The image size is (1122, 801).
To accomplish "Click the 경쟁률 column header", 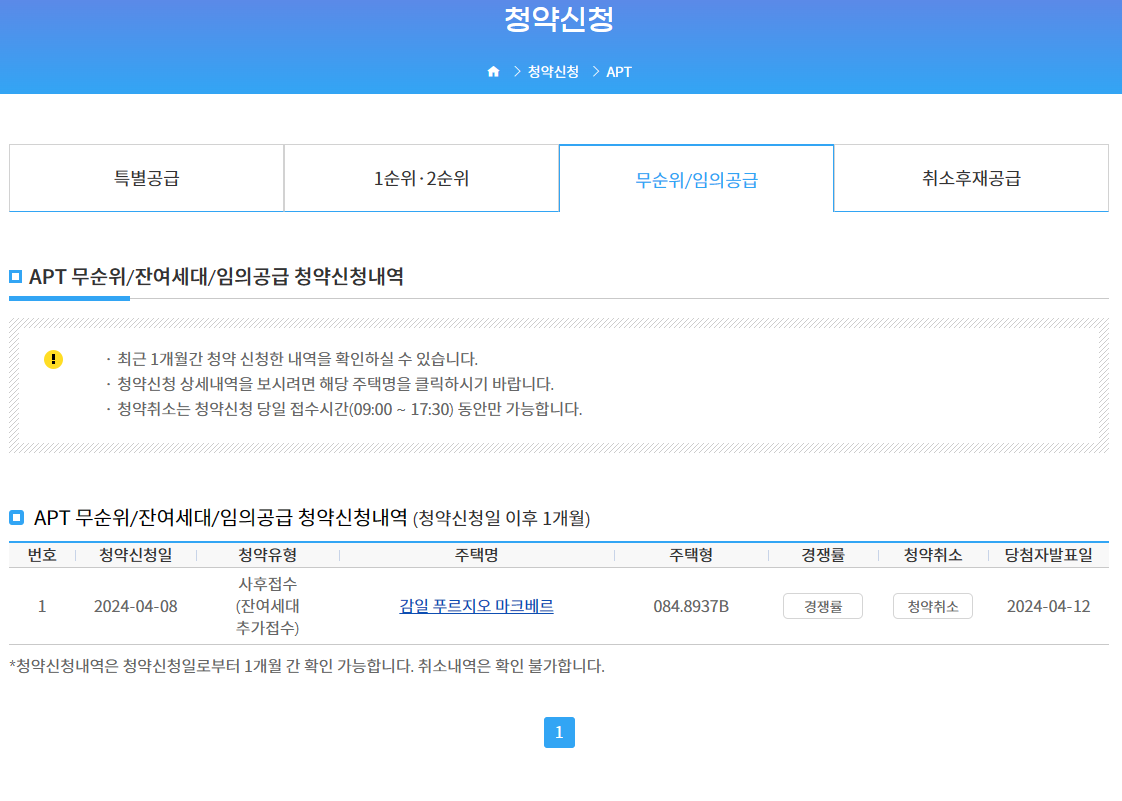I will point(823,555).
